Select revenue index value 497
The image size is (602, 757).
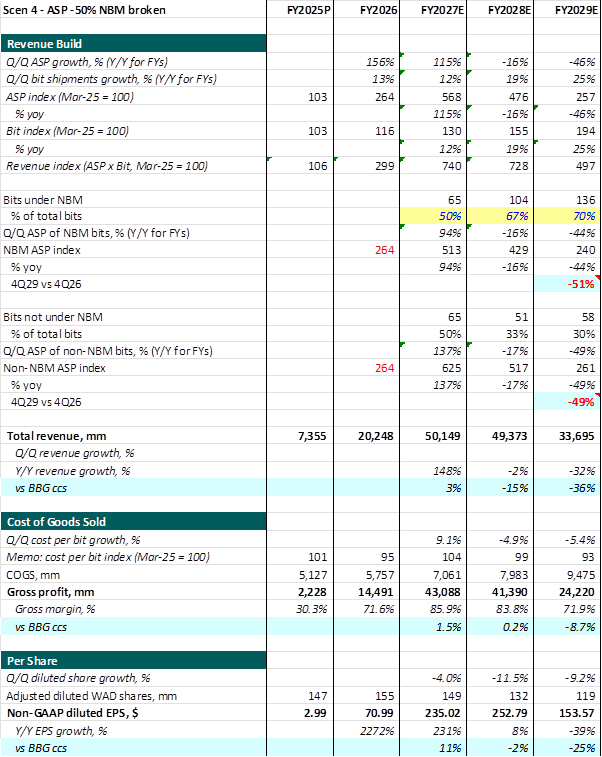coord(586,166)
